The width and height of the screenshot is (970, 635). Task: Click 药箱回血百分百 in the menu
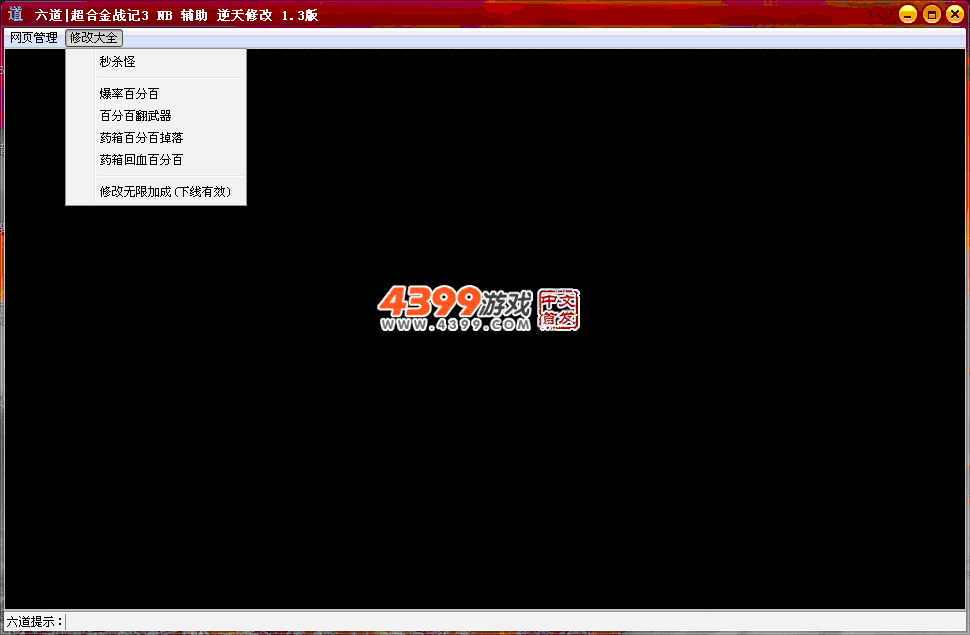[x=156, y=160]
